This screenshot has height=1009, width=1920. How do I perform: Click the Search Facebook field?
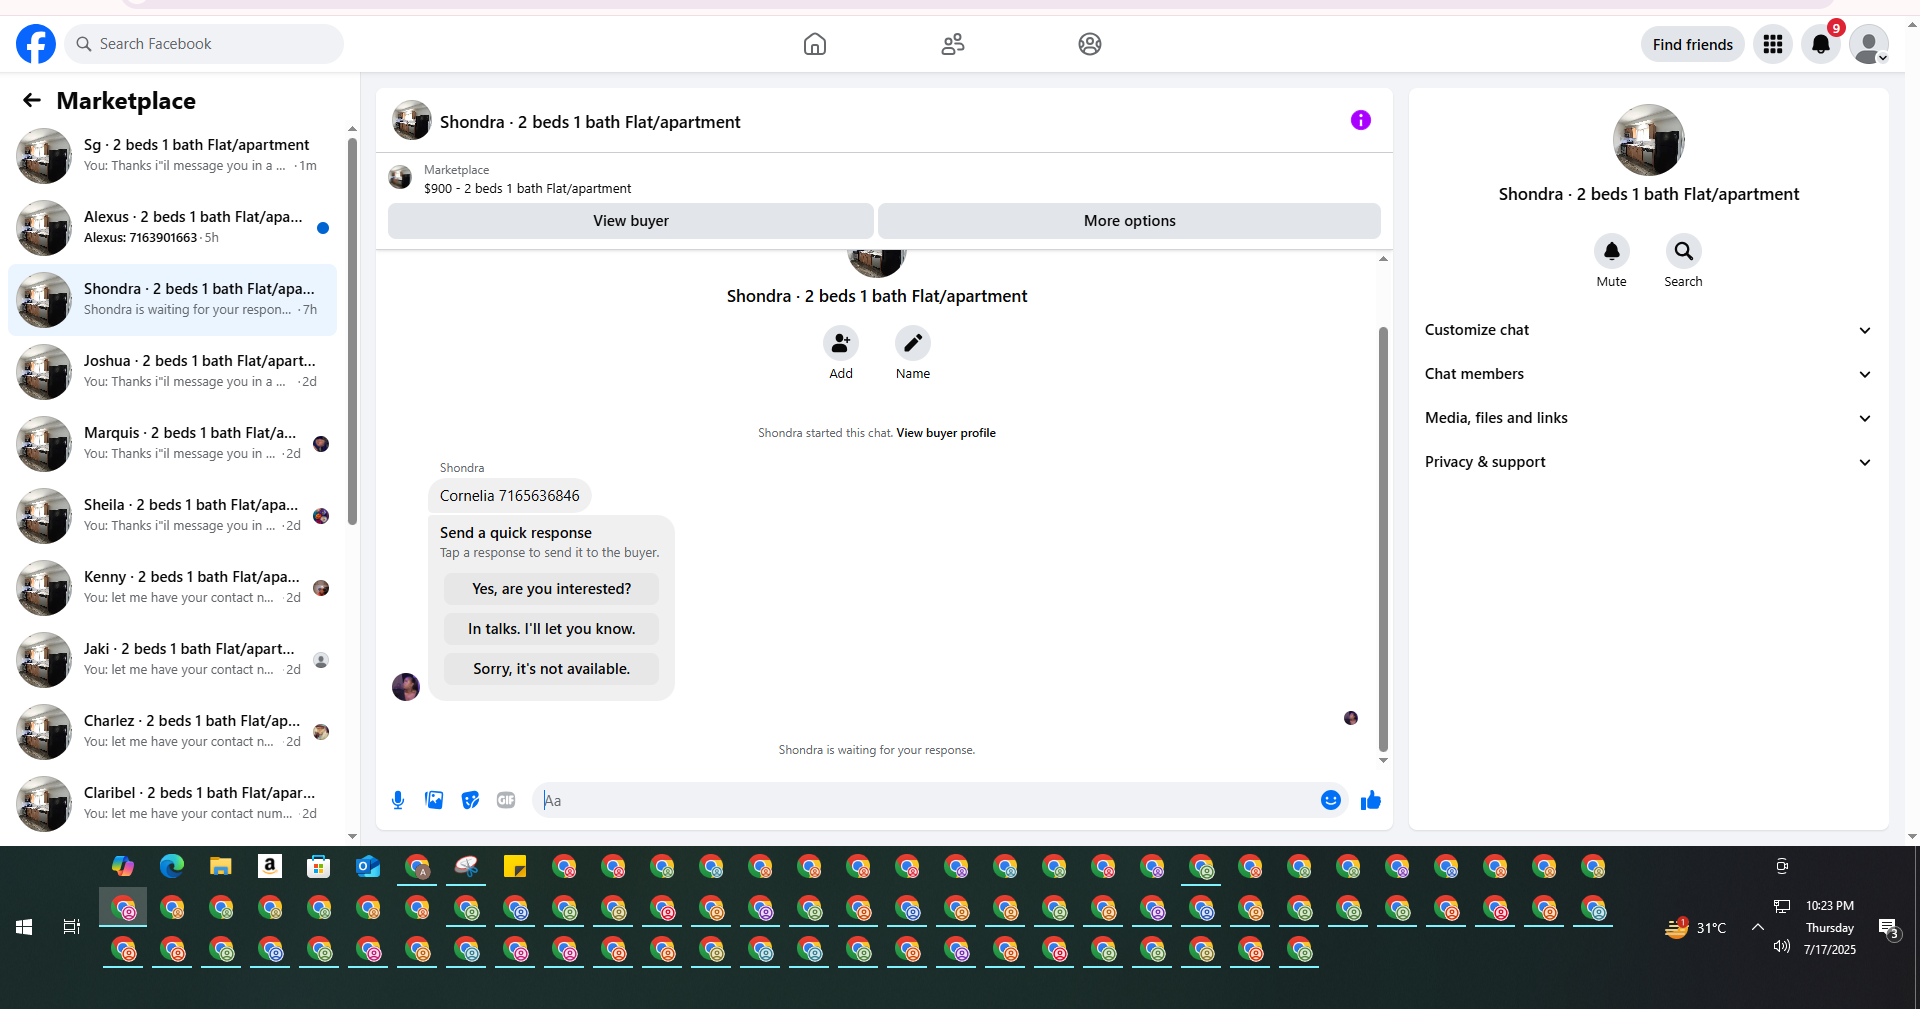click(x=205, y=44)
